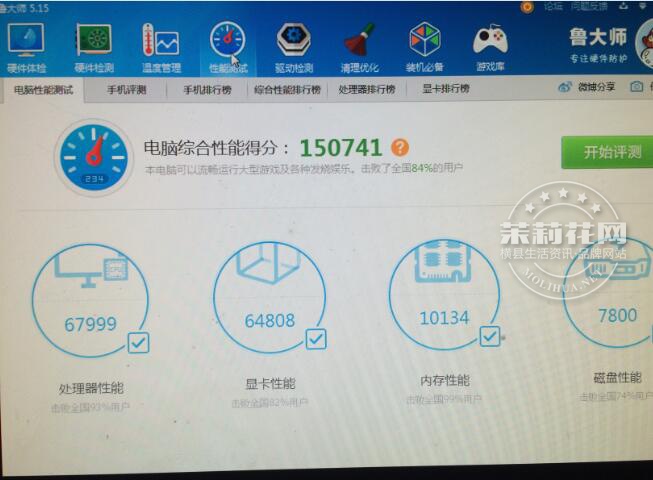The width and height of the screenshot is (653, 480).
Task: Click the graphics score 64808
Action: [269, 320]
